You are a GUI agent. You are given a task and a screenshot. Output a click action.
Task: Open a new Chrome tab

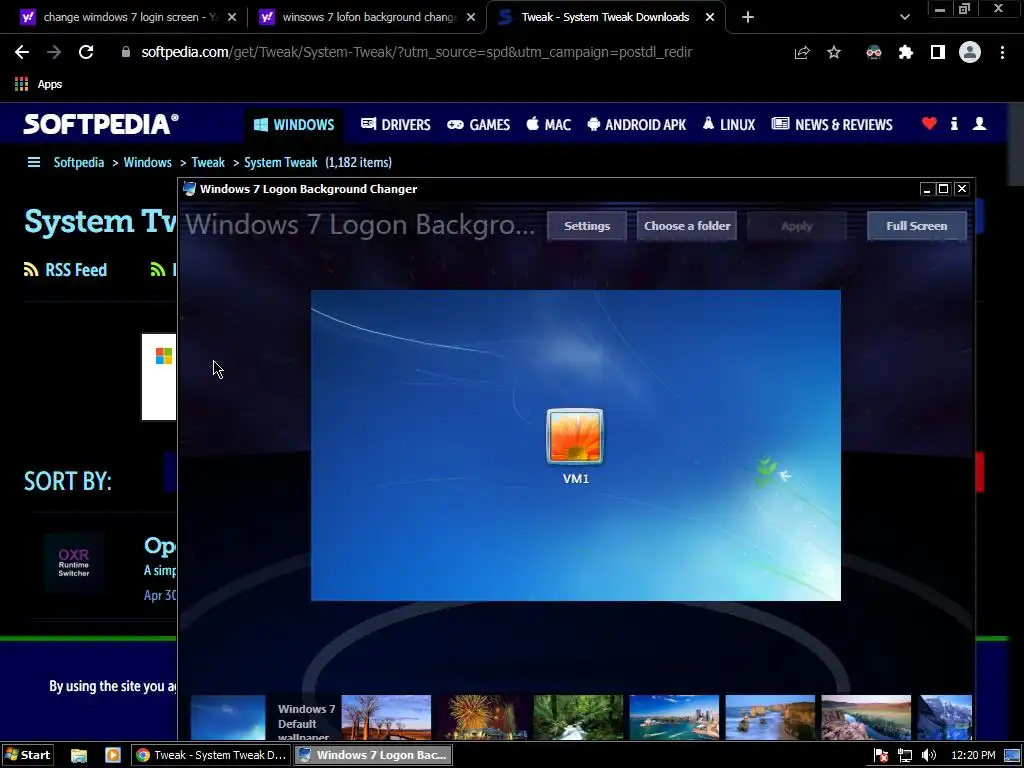click(x=748, y=17)
